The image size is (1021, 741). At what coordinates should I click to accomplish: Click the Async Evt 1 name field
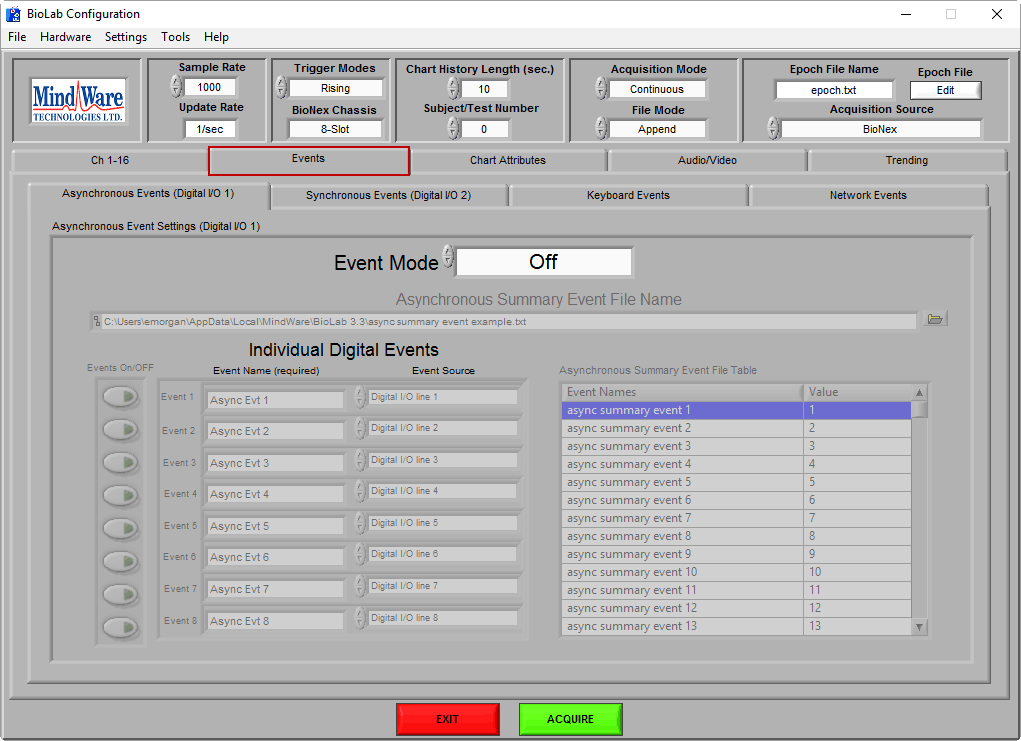pos(275,400)
